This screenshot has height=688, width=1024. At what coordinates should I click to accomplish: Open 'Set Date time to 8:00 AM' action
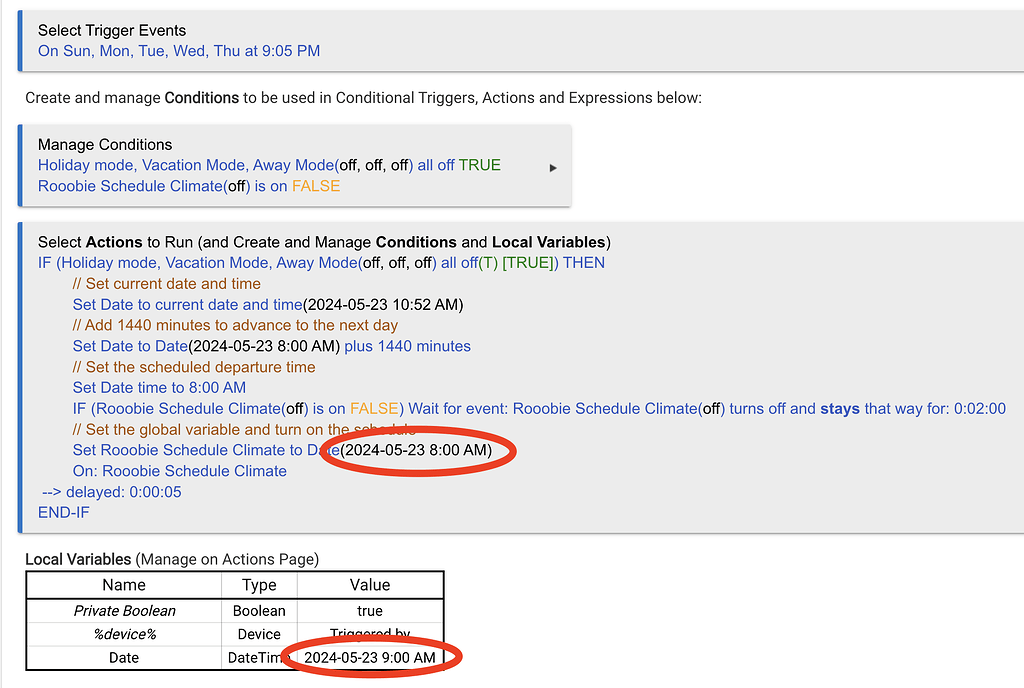click(x=159, y=388)
